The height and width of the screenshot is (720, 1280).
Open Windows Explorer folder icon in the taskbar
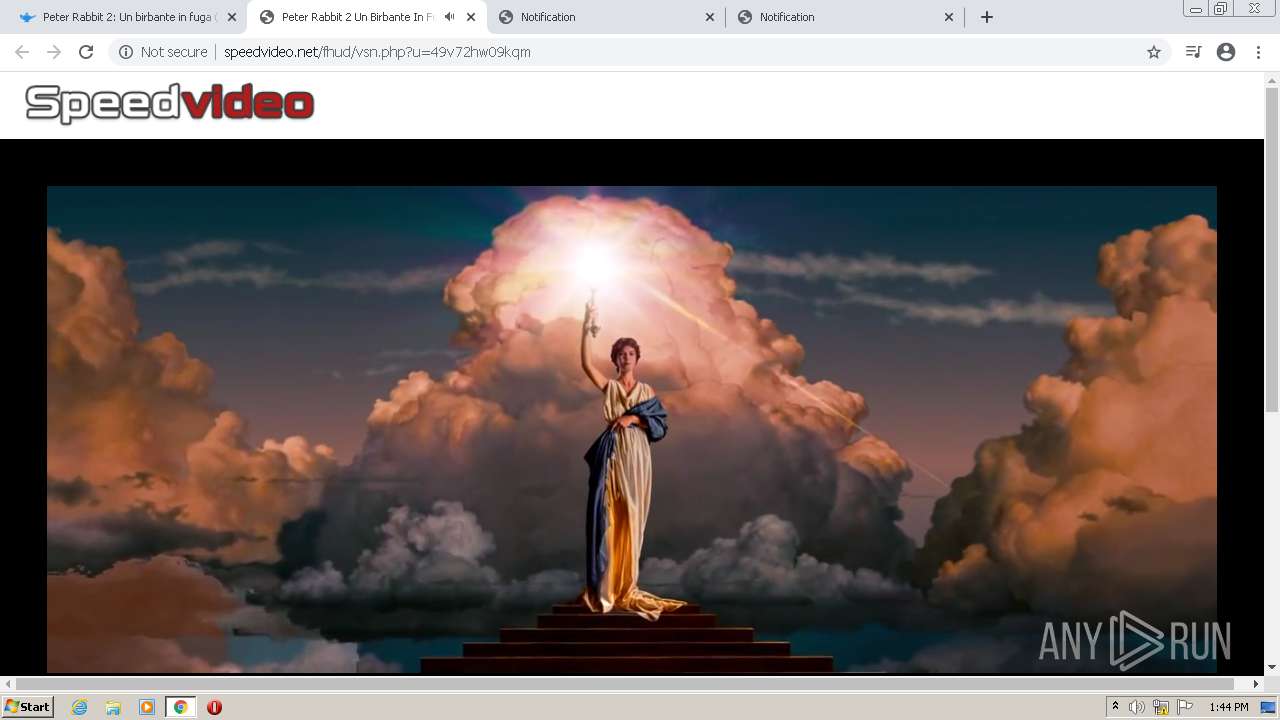[x=113, y=707]
